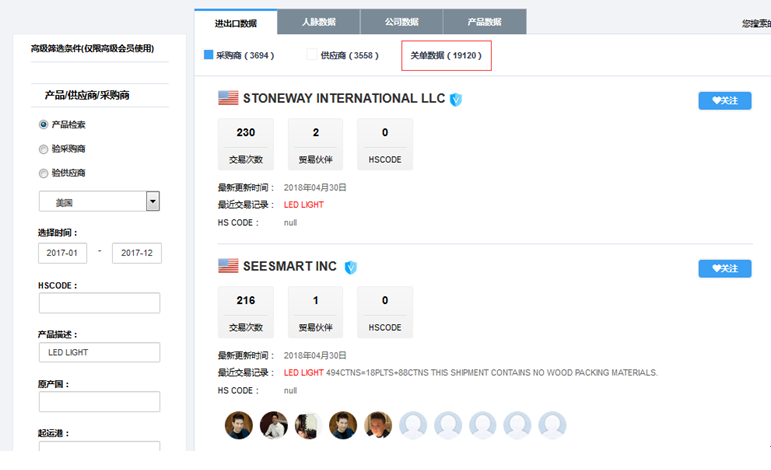This screenshot has height=470, width=771.
Task: Open first contact avatar photo under SEESMART
Action: (x=239, y=425)
